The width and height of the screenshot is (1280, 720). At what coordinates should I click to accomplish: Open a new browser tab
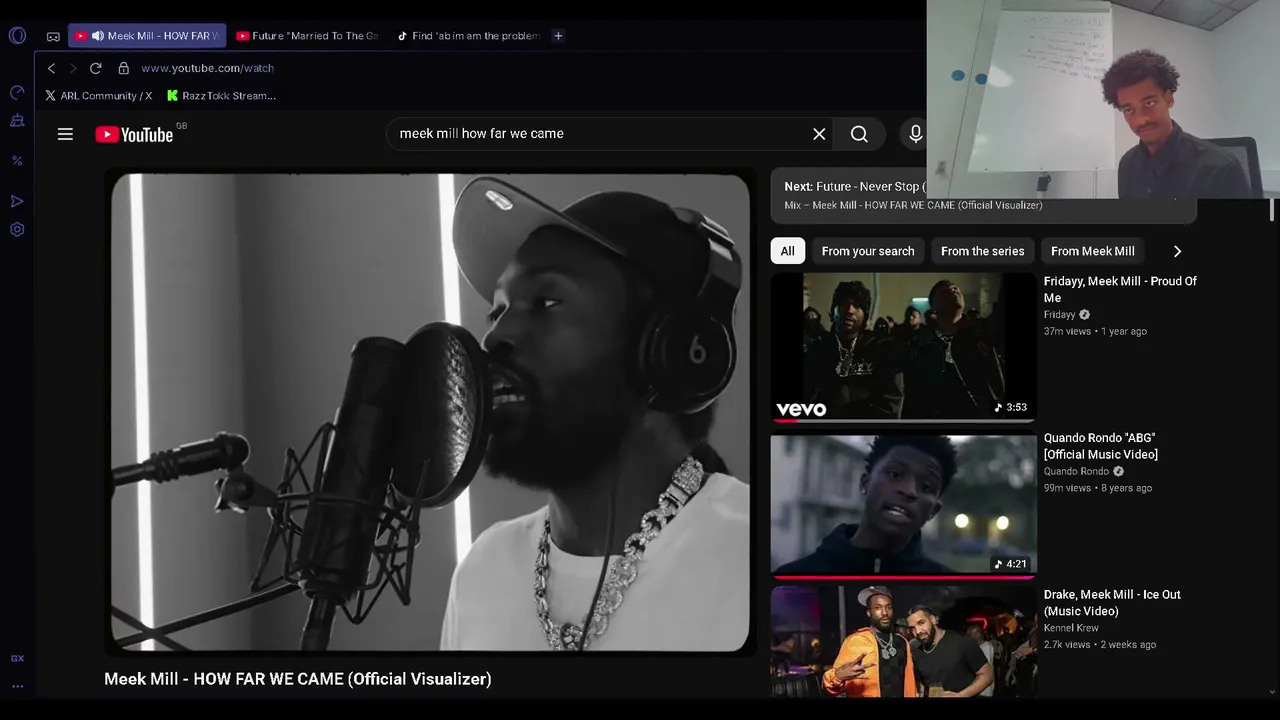tap(558, 36)
